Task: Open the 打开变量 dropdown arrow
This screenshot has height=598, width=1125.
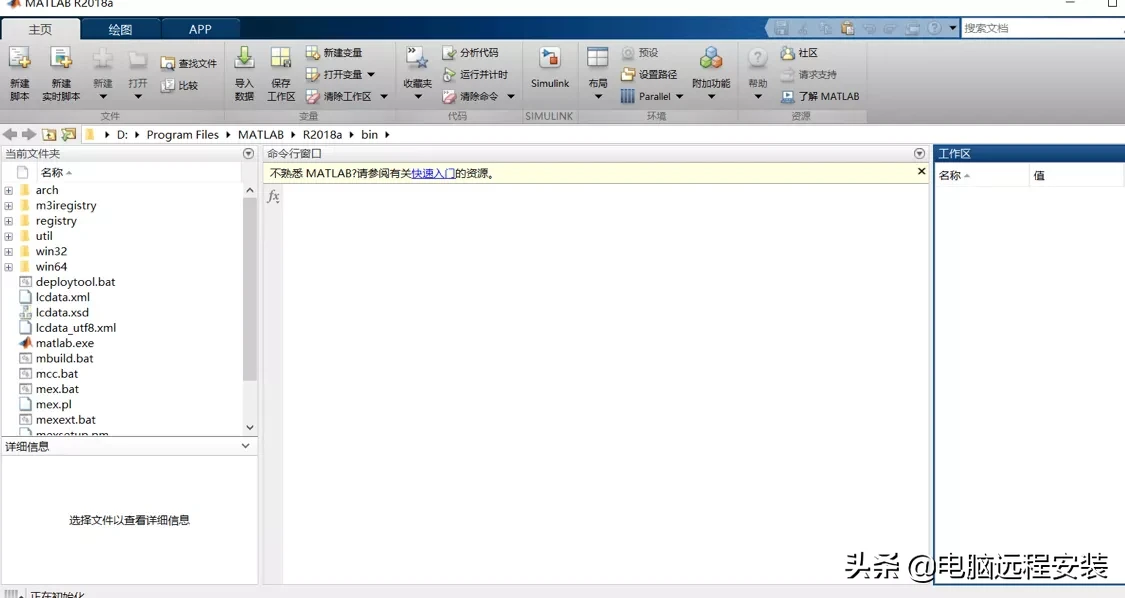Action: (x=371, y=75)
